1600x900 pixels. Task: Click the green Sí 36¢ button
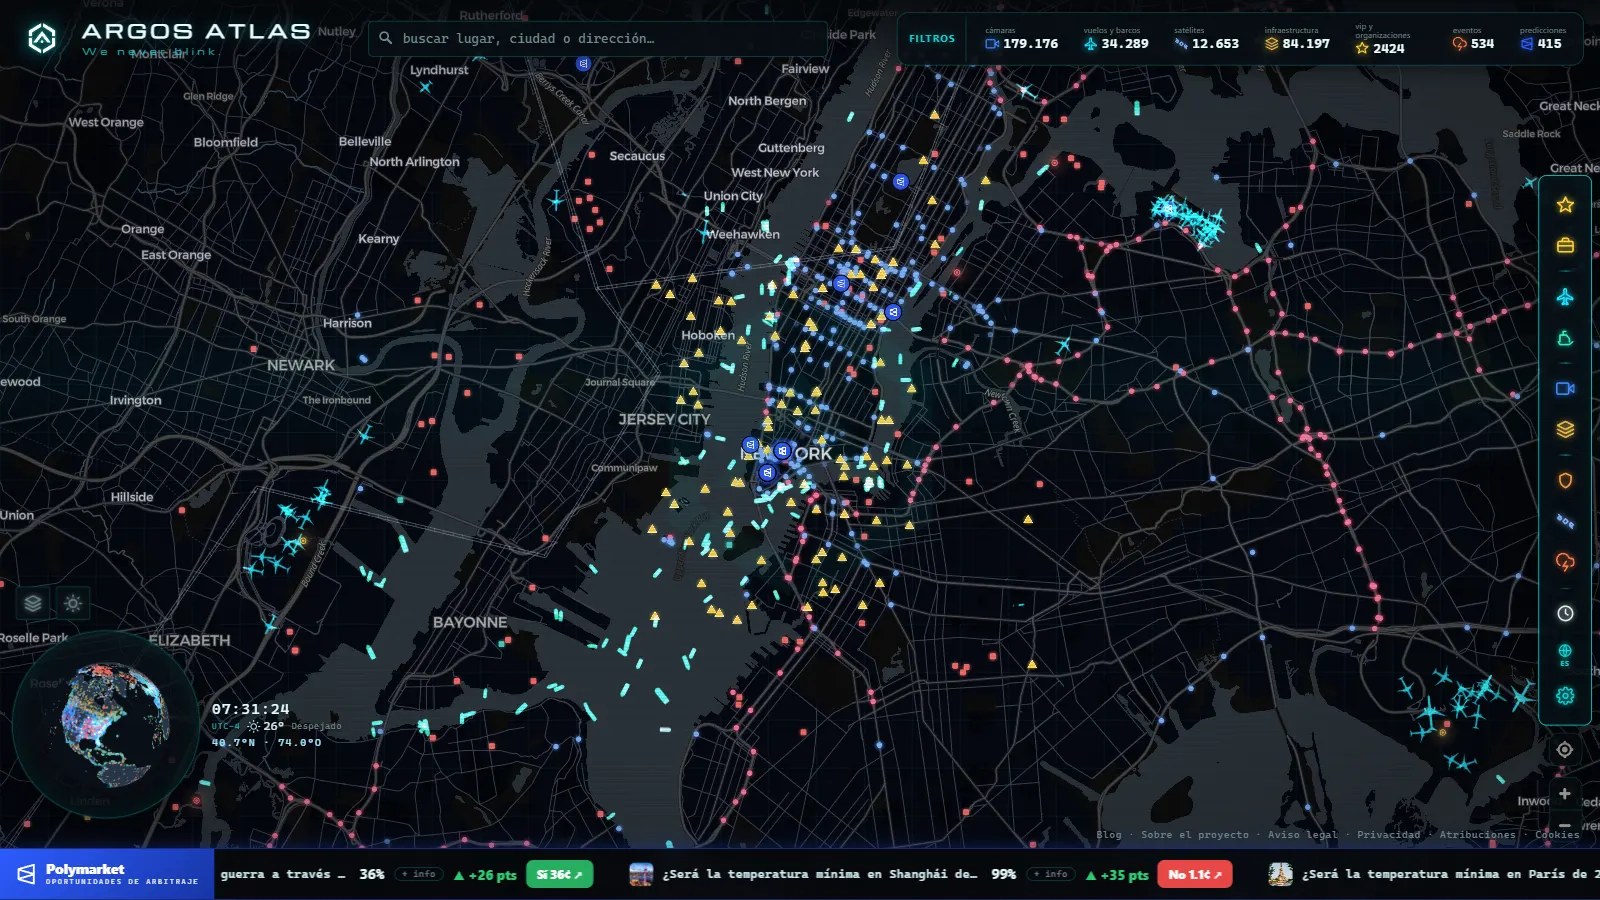559,874
